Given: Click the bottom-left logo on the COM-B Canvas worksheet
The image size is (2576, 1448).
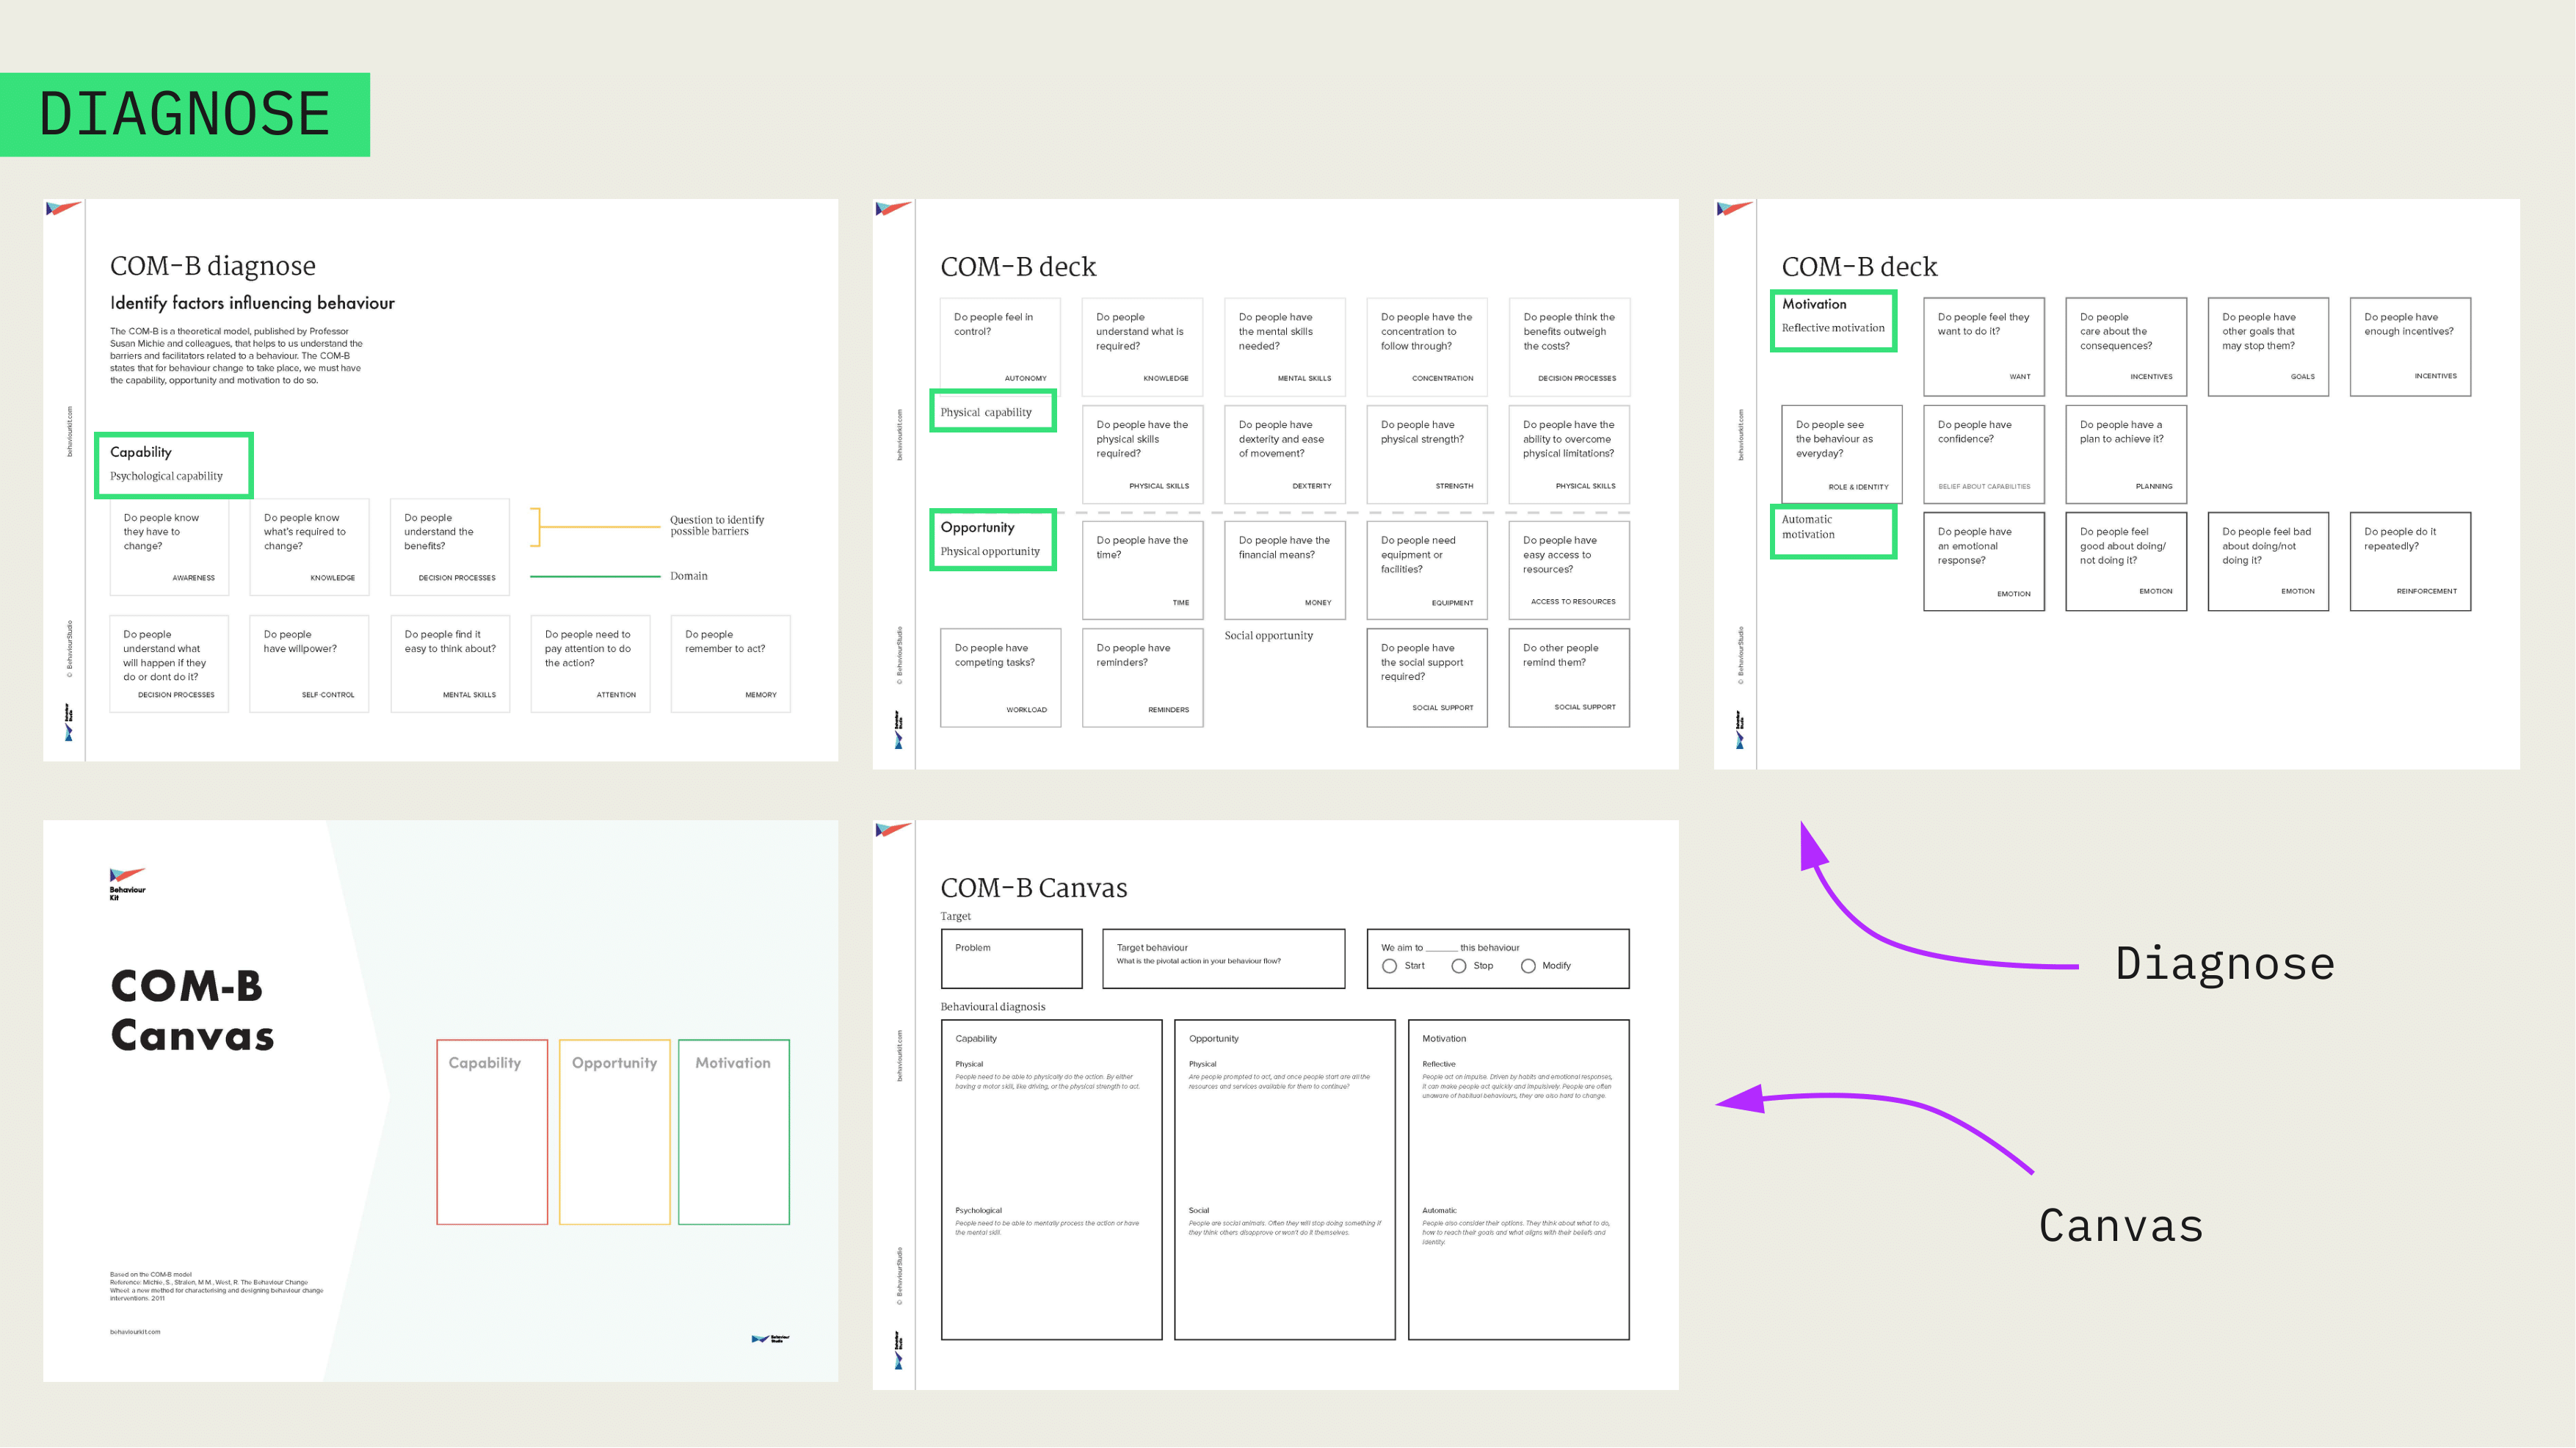Looking at the screenshot, I should (x=898, y=1349).
